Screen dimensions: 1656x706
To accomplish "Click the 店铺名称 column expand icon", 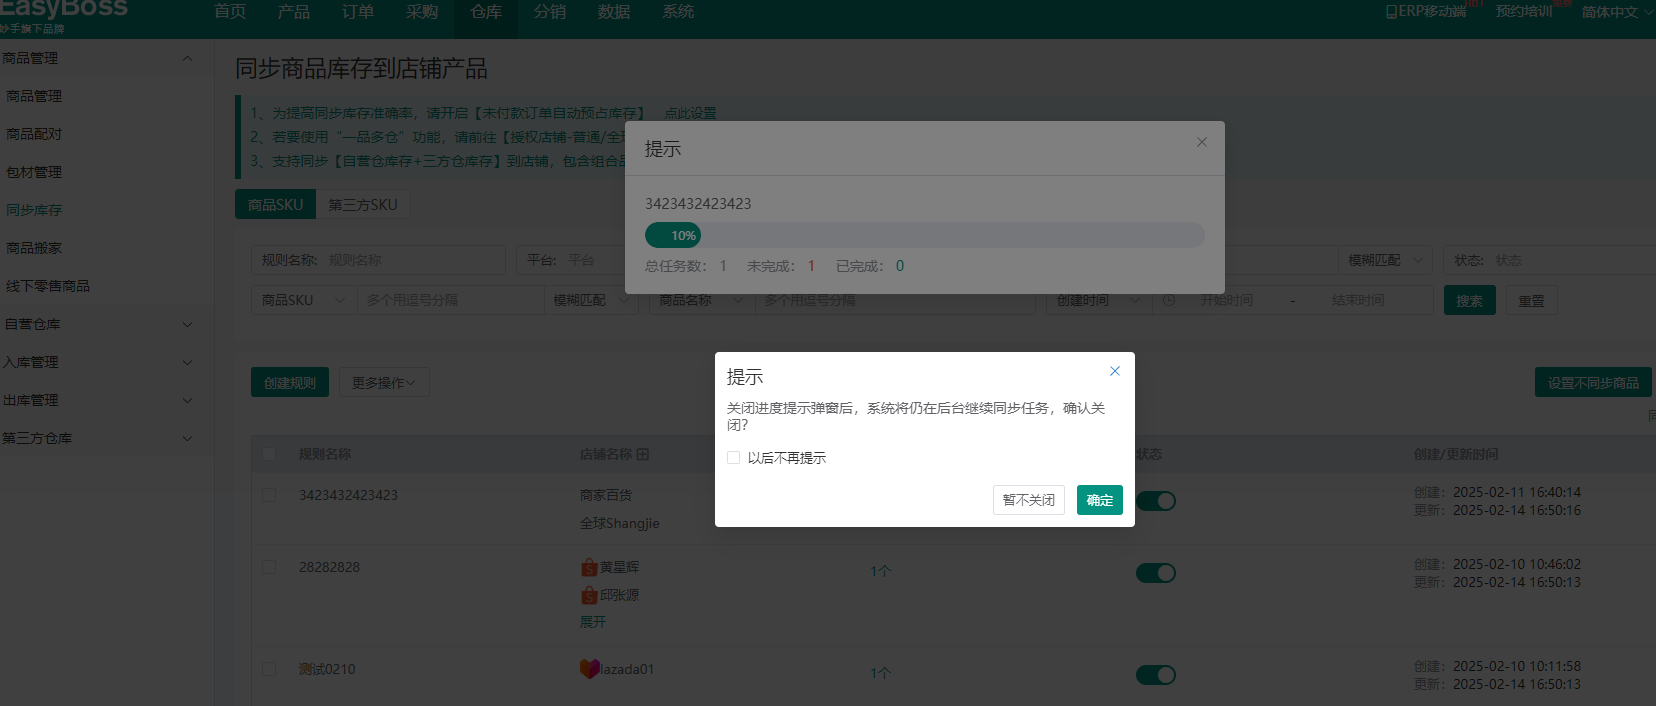I will (x=643, y=454).
